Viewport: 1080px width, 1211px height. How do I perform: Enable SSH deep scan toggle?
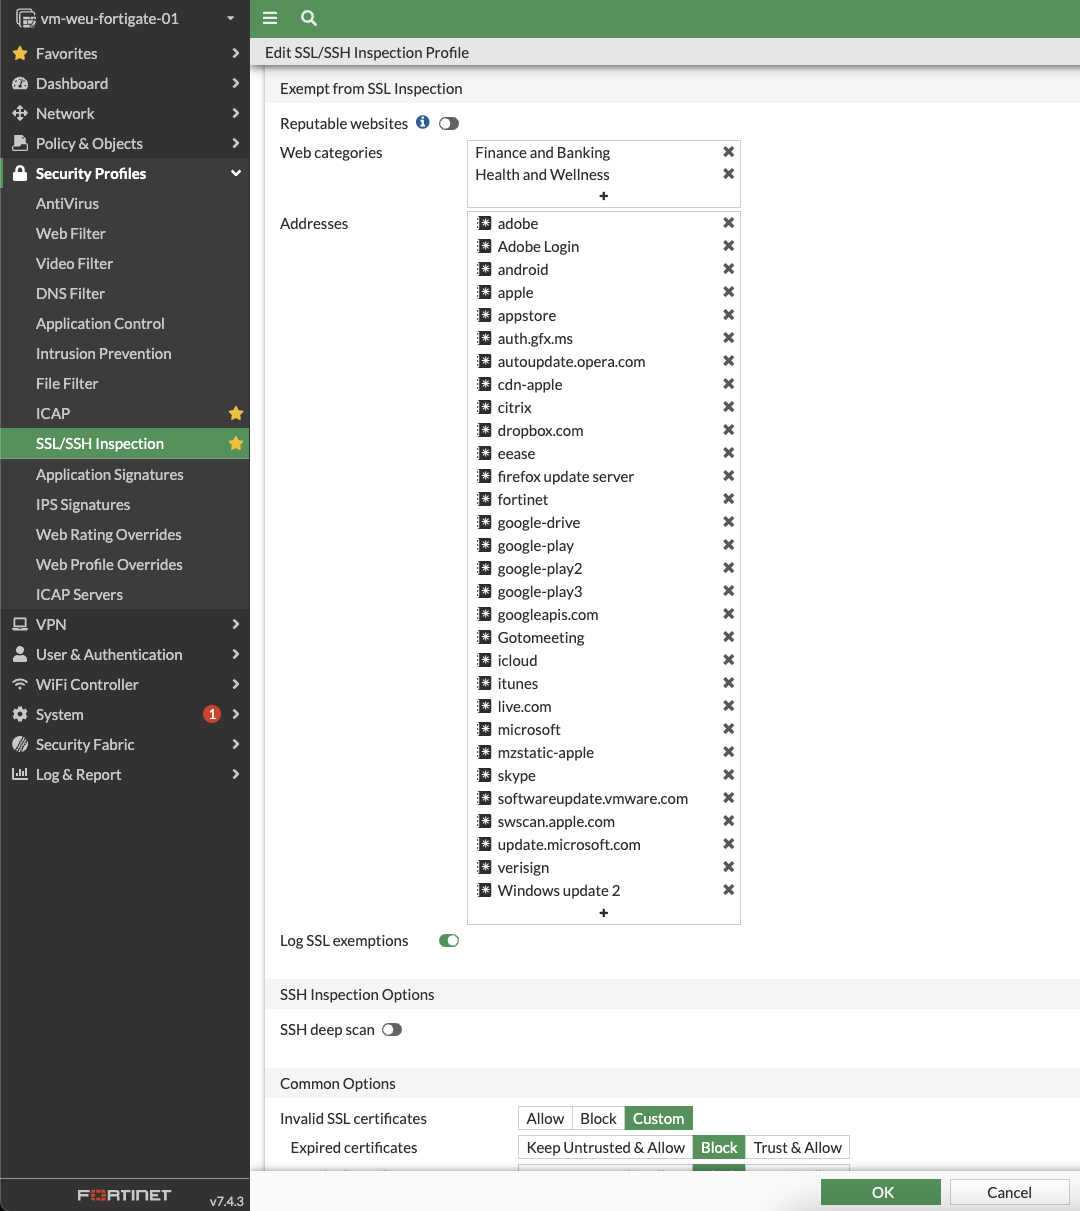pos(392,1029)
